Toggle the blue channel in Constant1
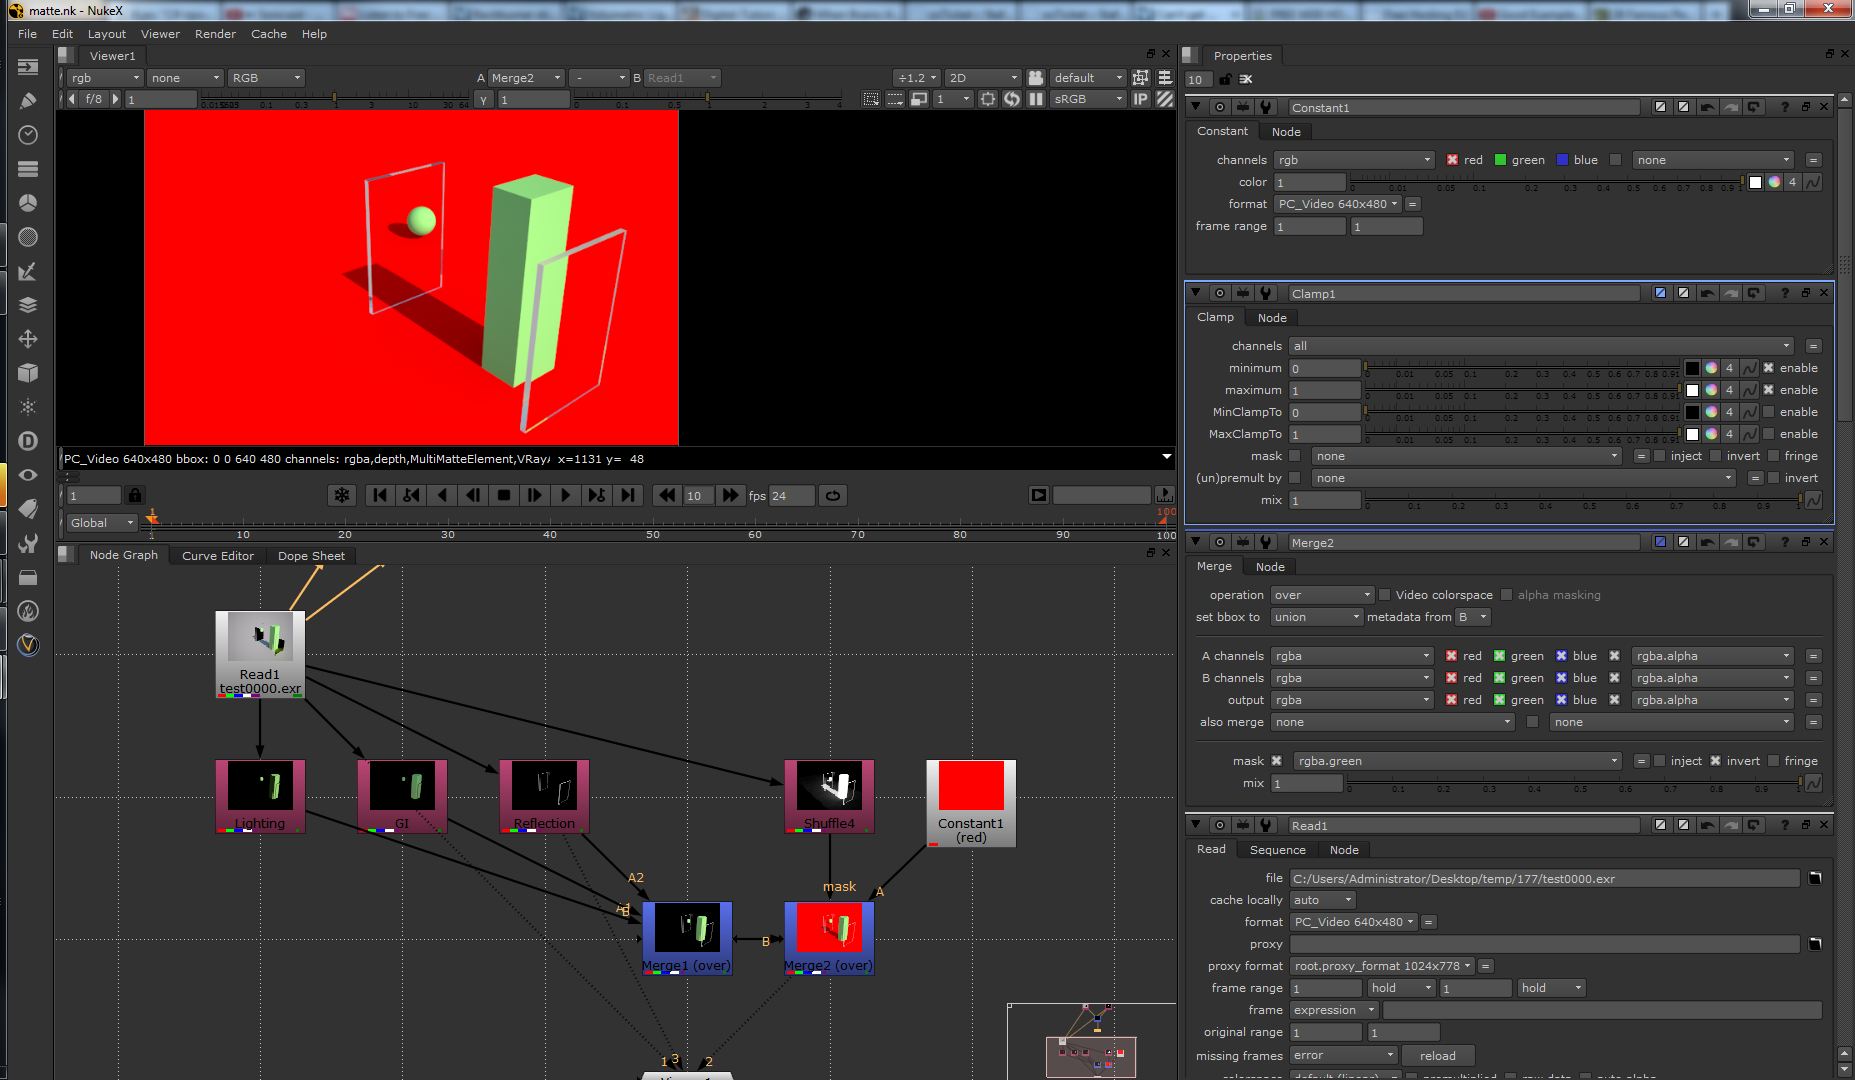Viewport: 1855px width, 1080px height. 1563,160
